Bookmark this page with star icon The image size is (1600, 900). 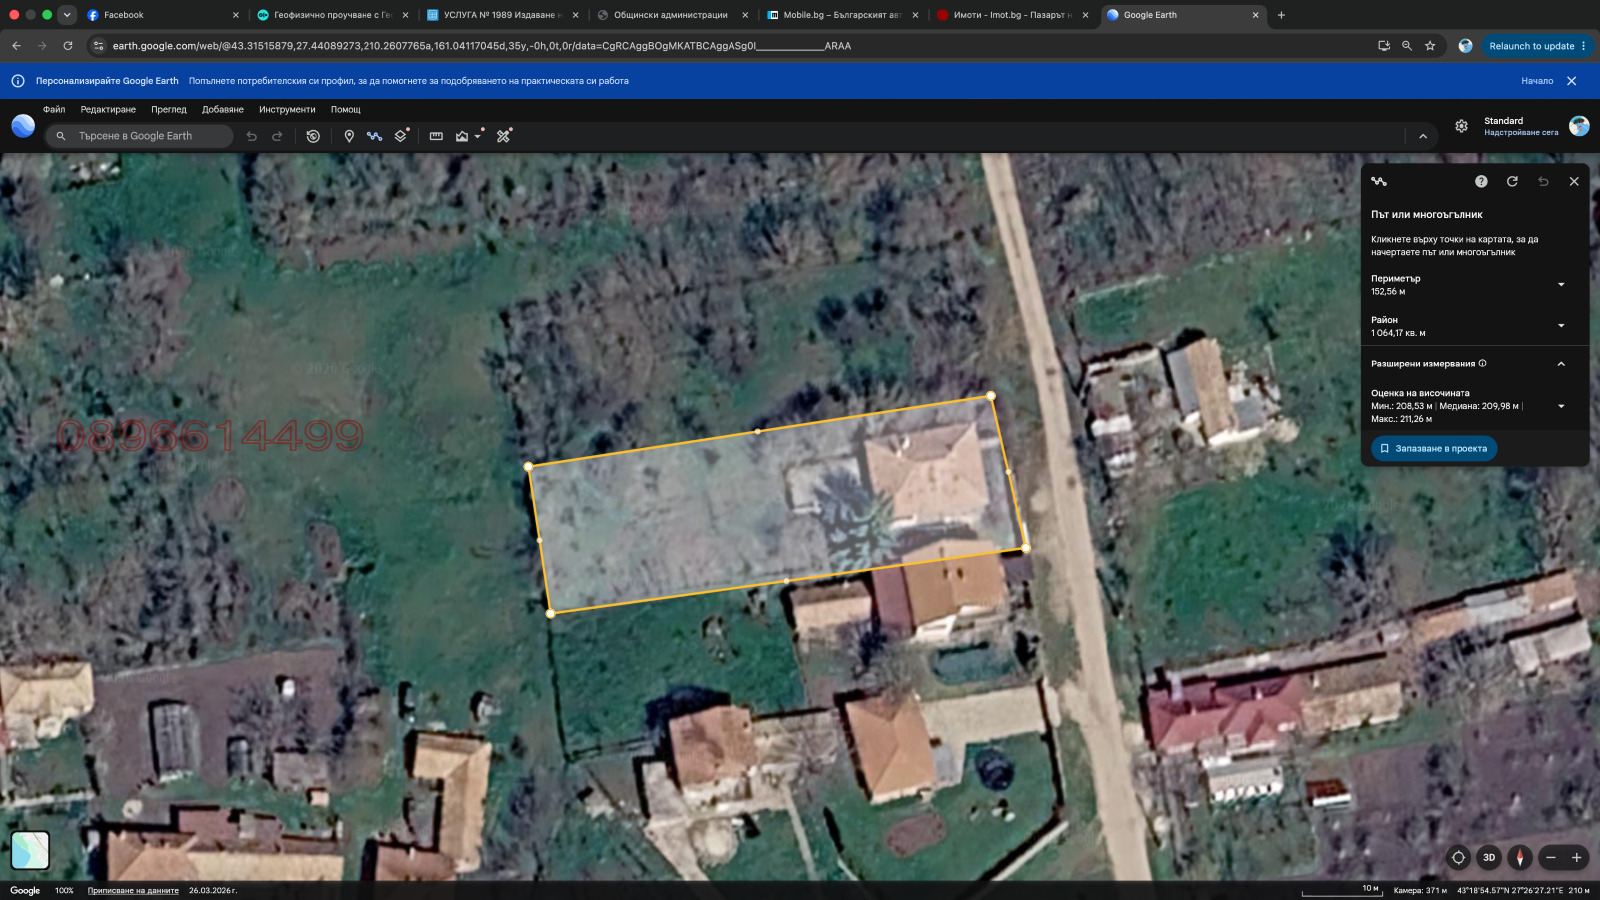1430,46
